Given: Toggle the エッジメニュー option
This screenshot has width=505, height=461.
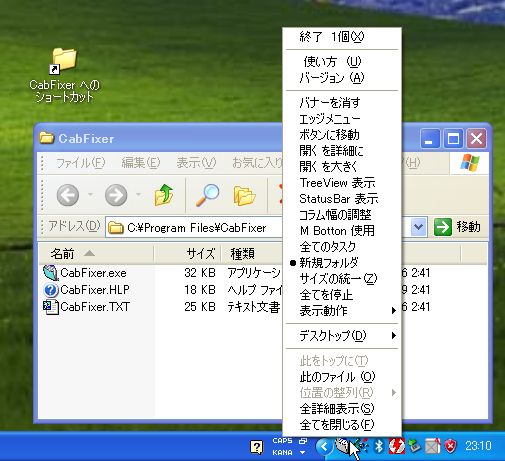Looking at the screenshot, I should [x=342, y=119].
